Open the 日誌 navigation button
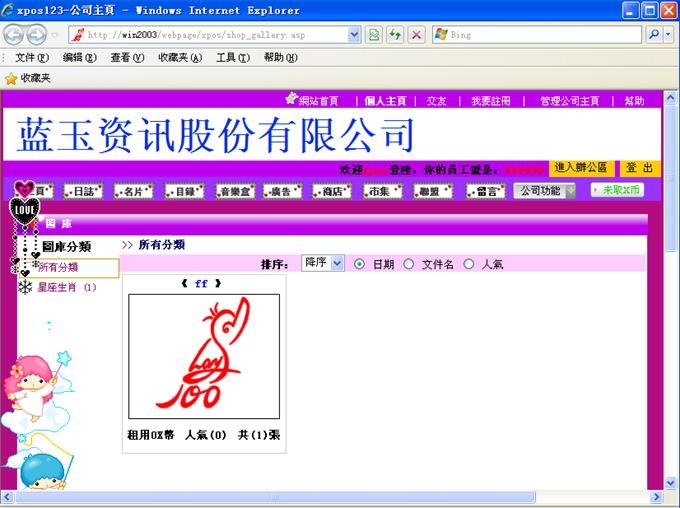This screenshot has width=680, height=508. point(84,191)
